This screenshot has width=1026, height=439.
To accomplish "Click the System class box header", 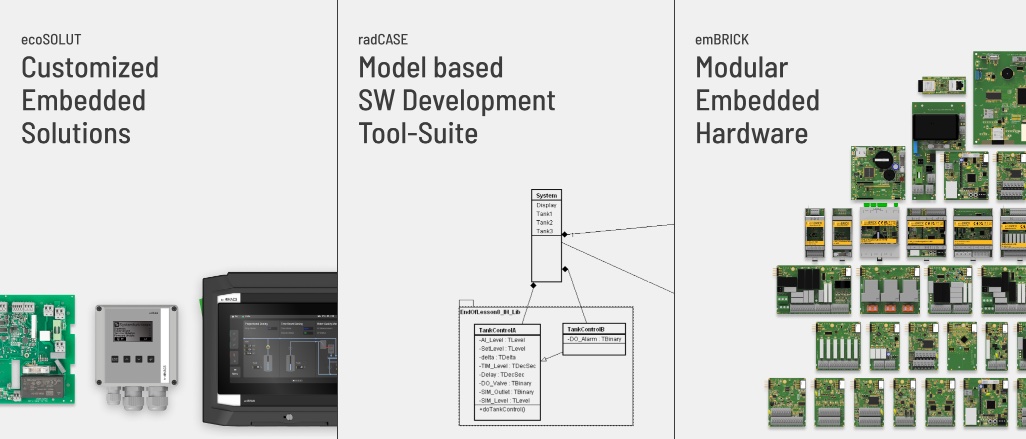I will tap(546, 196).
